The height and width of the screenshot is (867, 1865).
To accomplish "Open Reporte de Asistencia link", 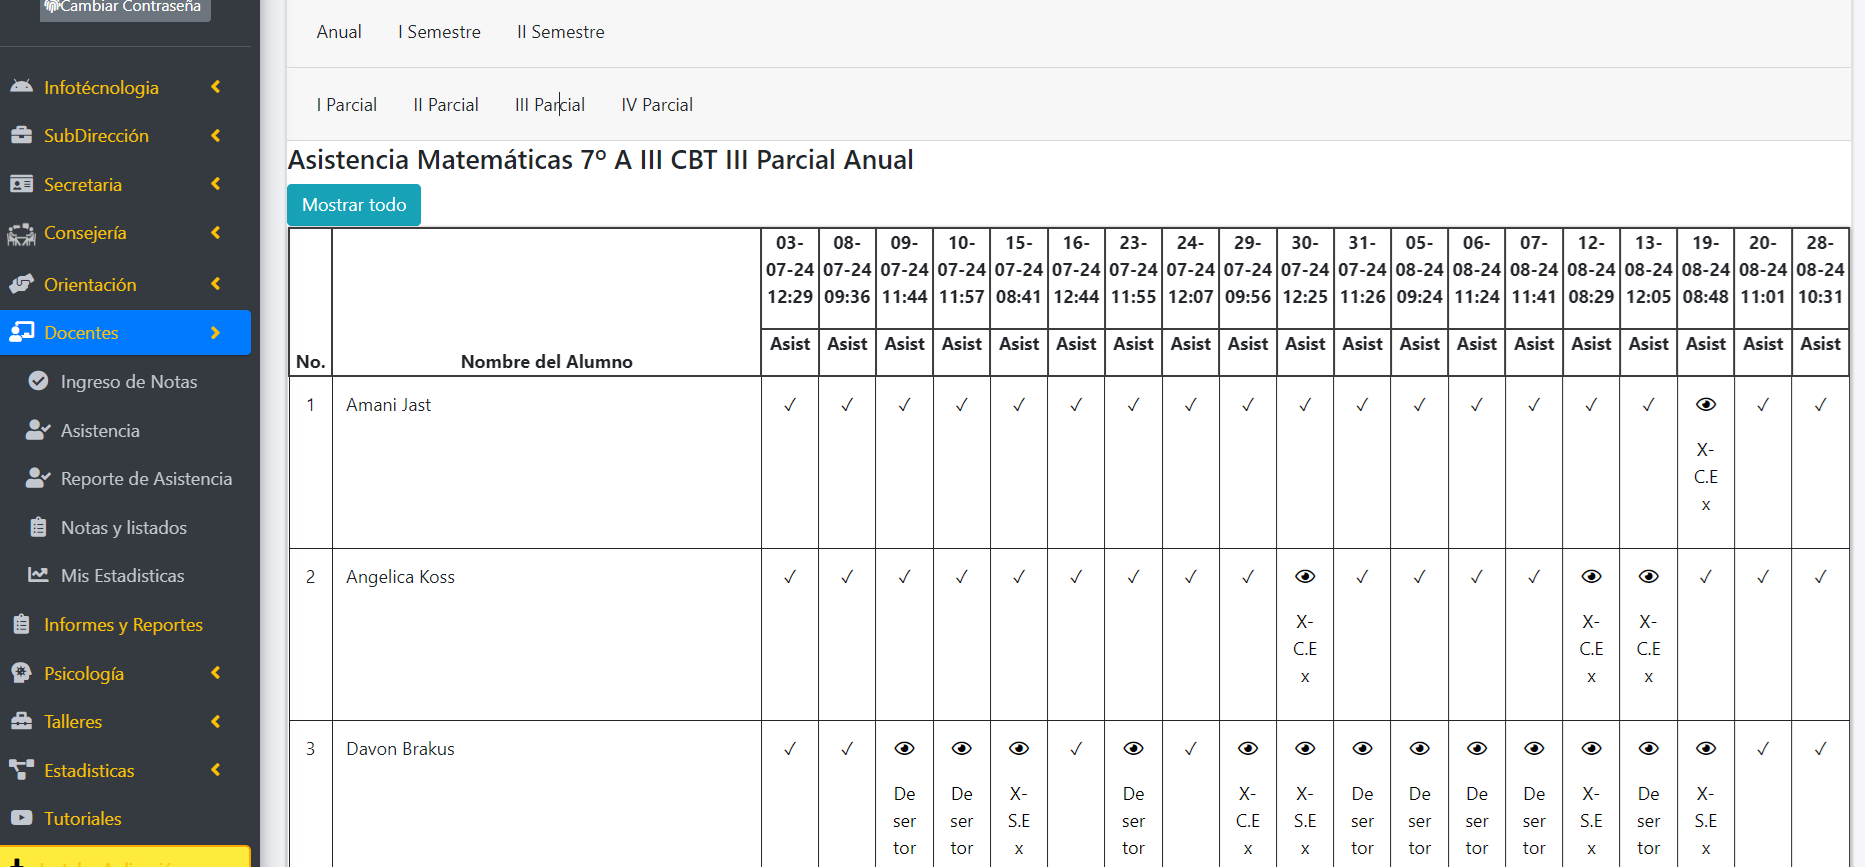I will click(x=146, y=479).
